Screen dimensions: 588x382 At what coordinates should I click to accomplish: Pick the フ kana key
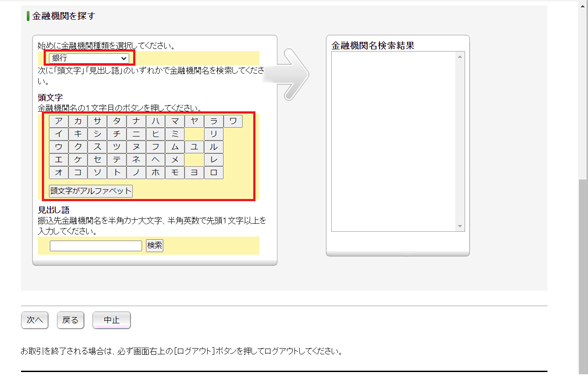click(x=156, y=147)
